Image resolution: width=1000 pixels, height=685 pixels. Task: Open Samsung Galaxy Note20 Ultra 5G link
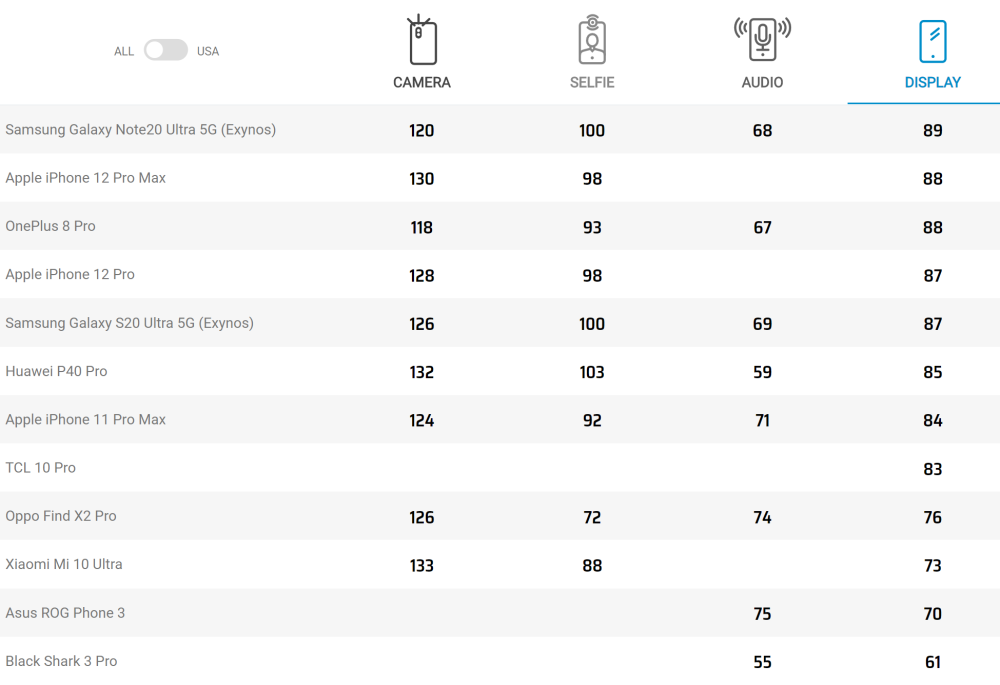point(141,130)
